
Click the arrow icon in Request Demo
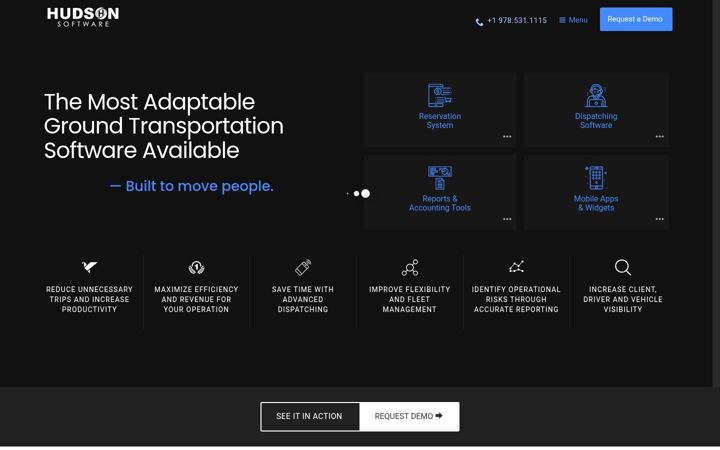439,416
